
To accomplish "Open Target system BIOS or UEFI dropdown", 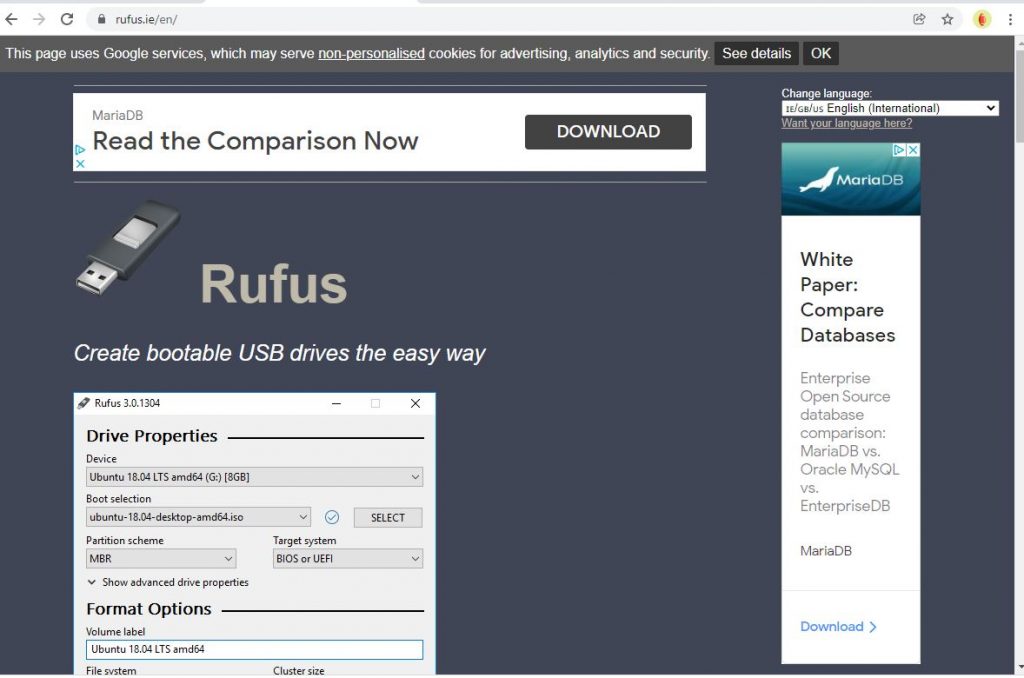I will (347, 558).
